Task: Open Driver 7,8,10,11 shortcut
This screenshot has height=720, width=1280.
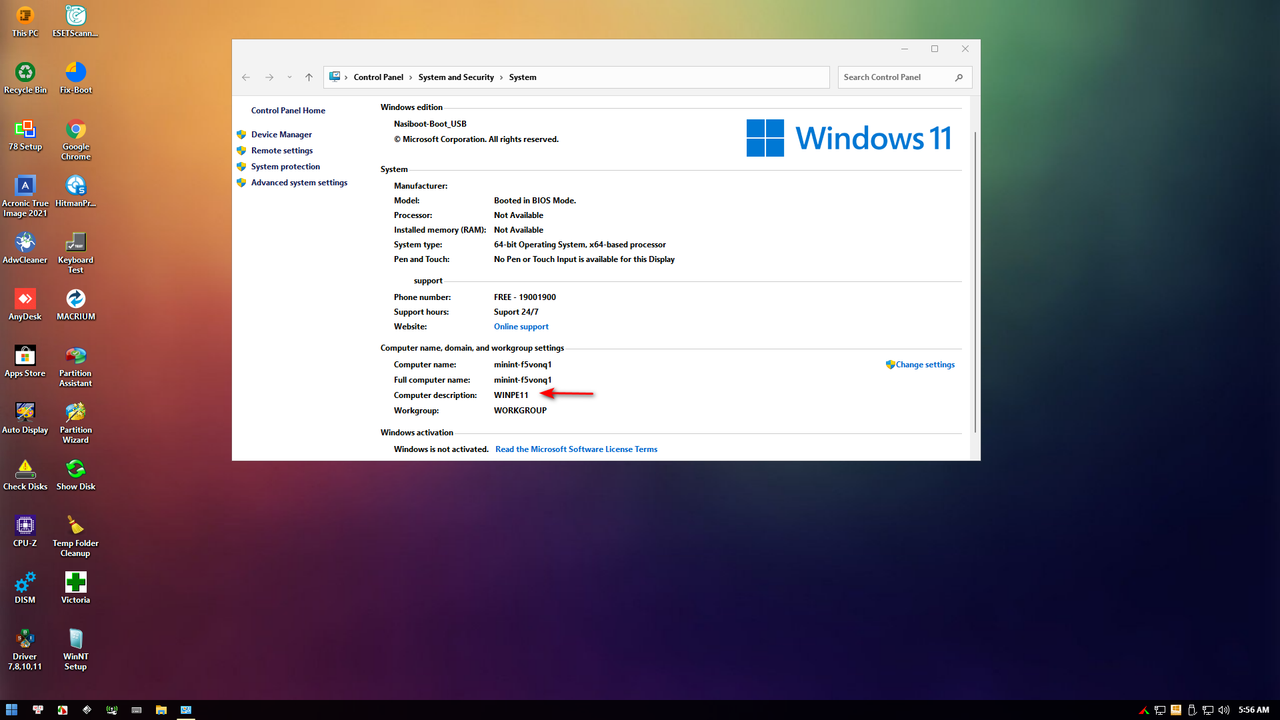Action: tap(25, 651)
